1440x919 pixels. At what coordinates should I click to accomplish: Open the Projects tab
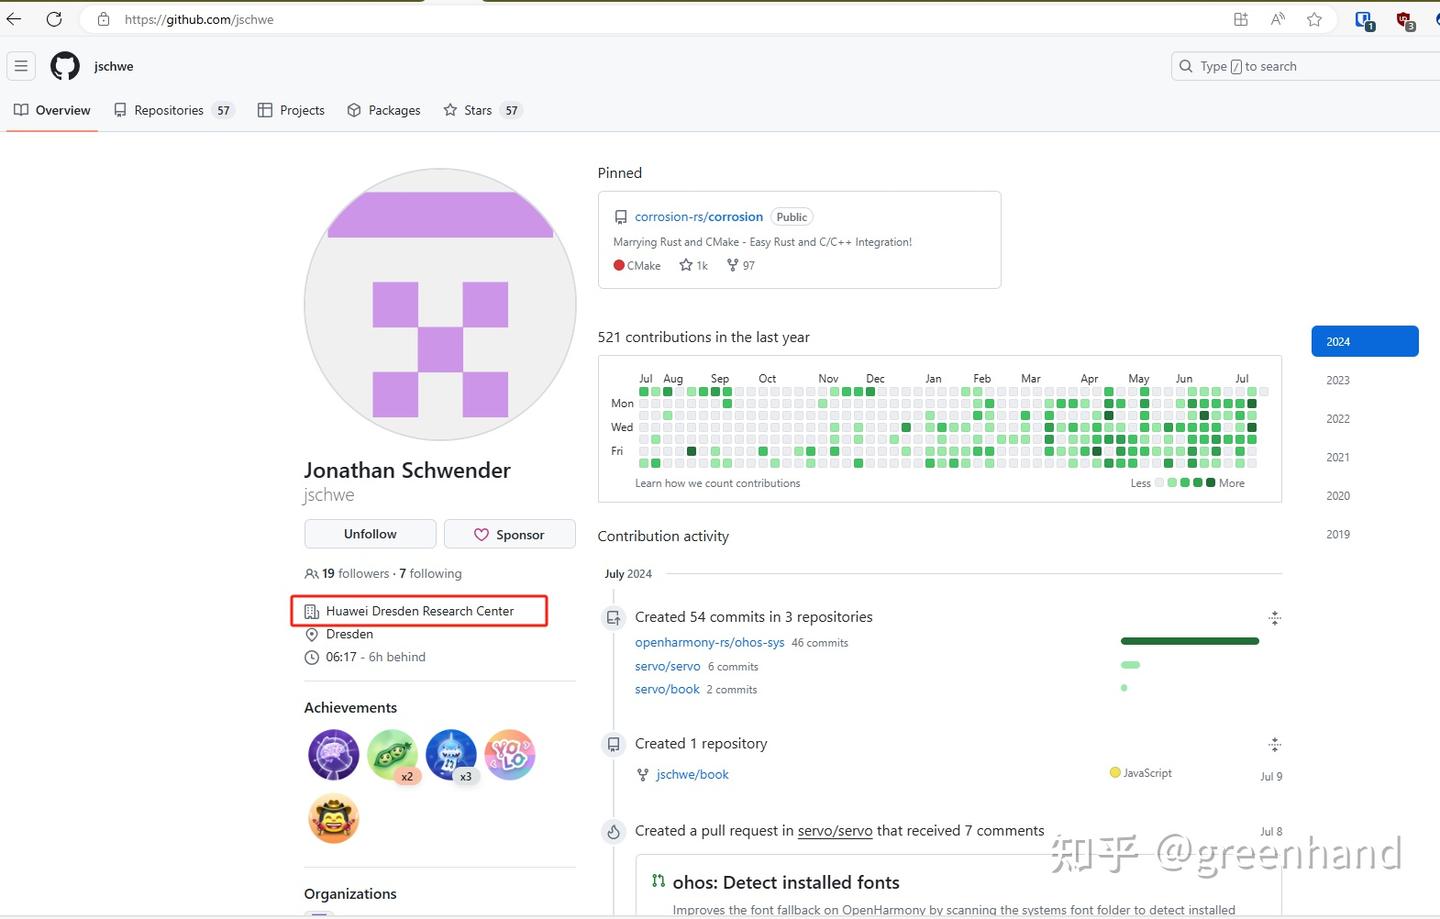(x=301, y=110)
